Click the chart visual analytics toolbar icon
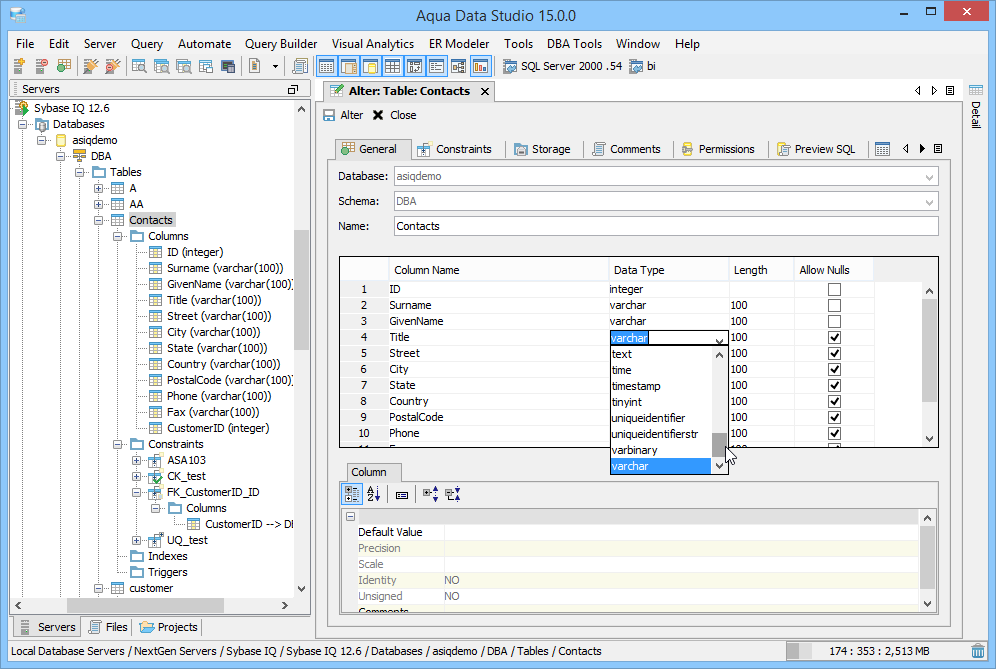This screenshot has width=996, height=669. click(x=480, y=65)
